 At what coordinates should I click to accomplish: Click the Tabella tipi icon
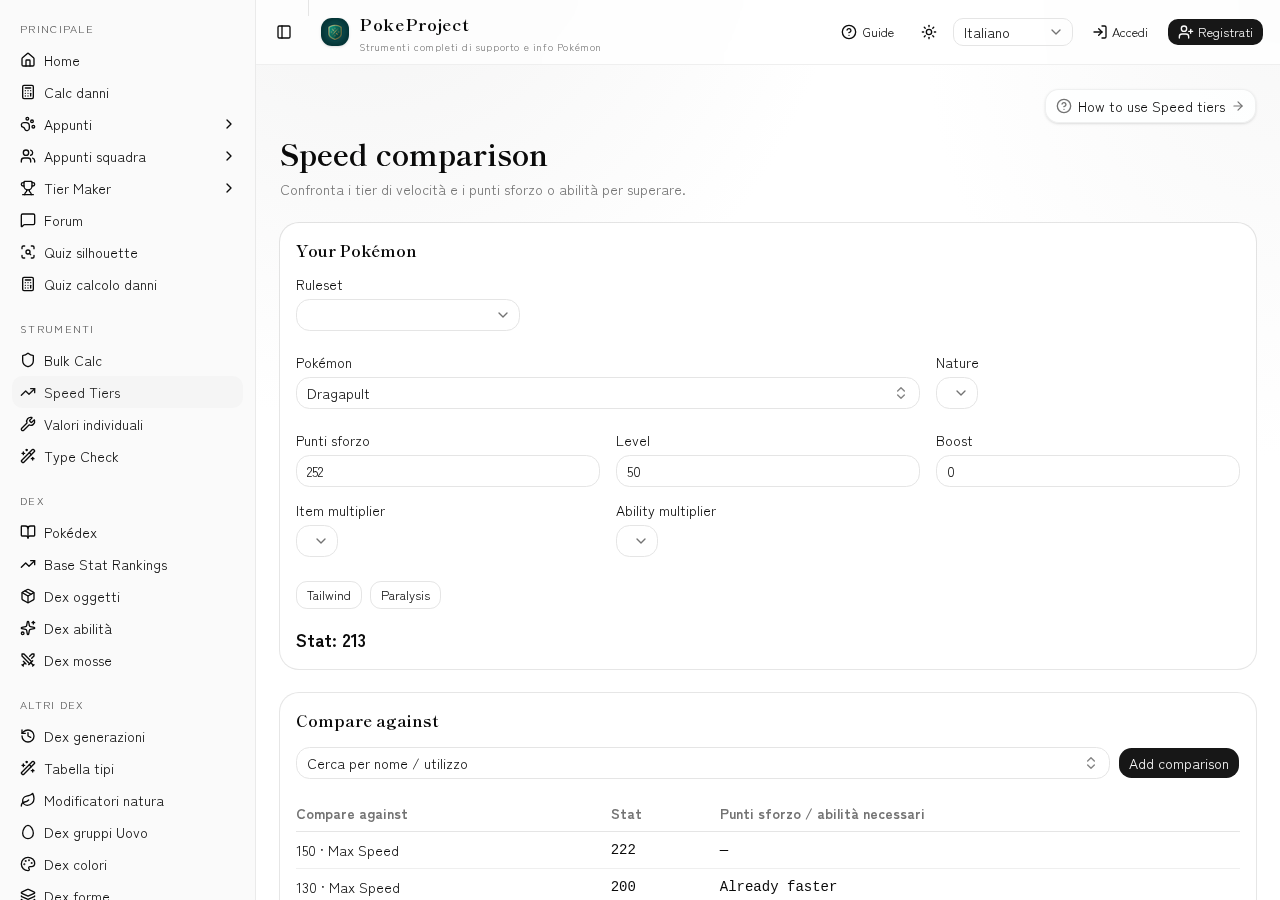(28, 769)
